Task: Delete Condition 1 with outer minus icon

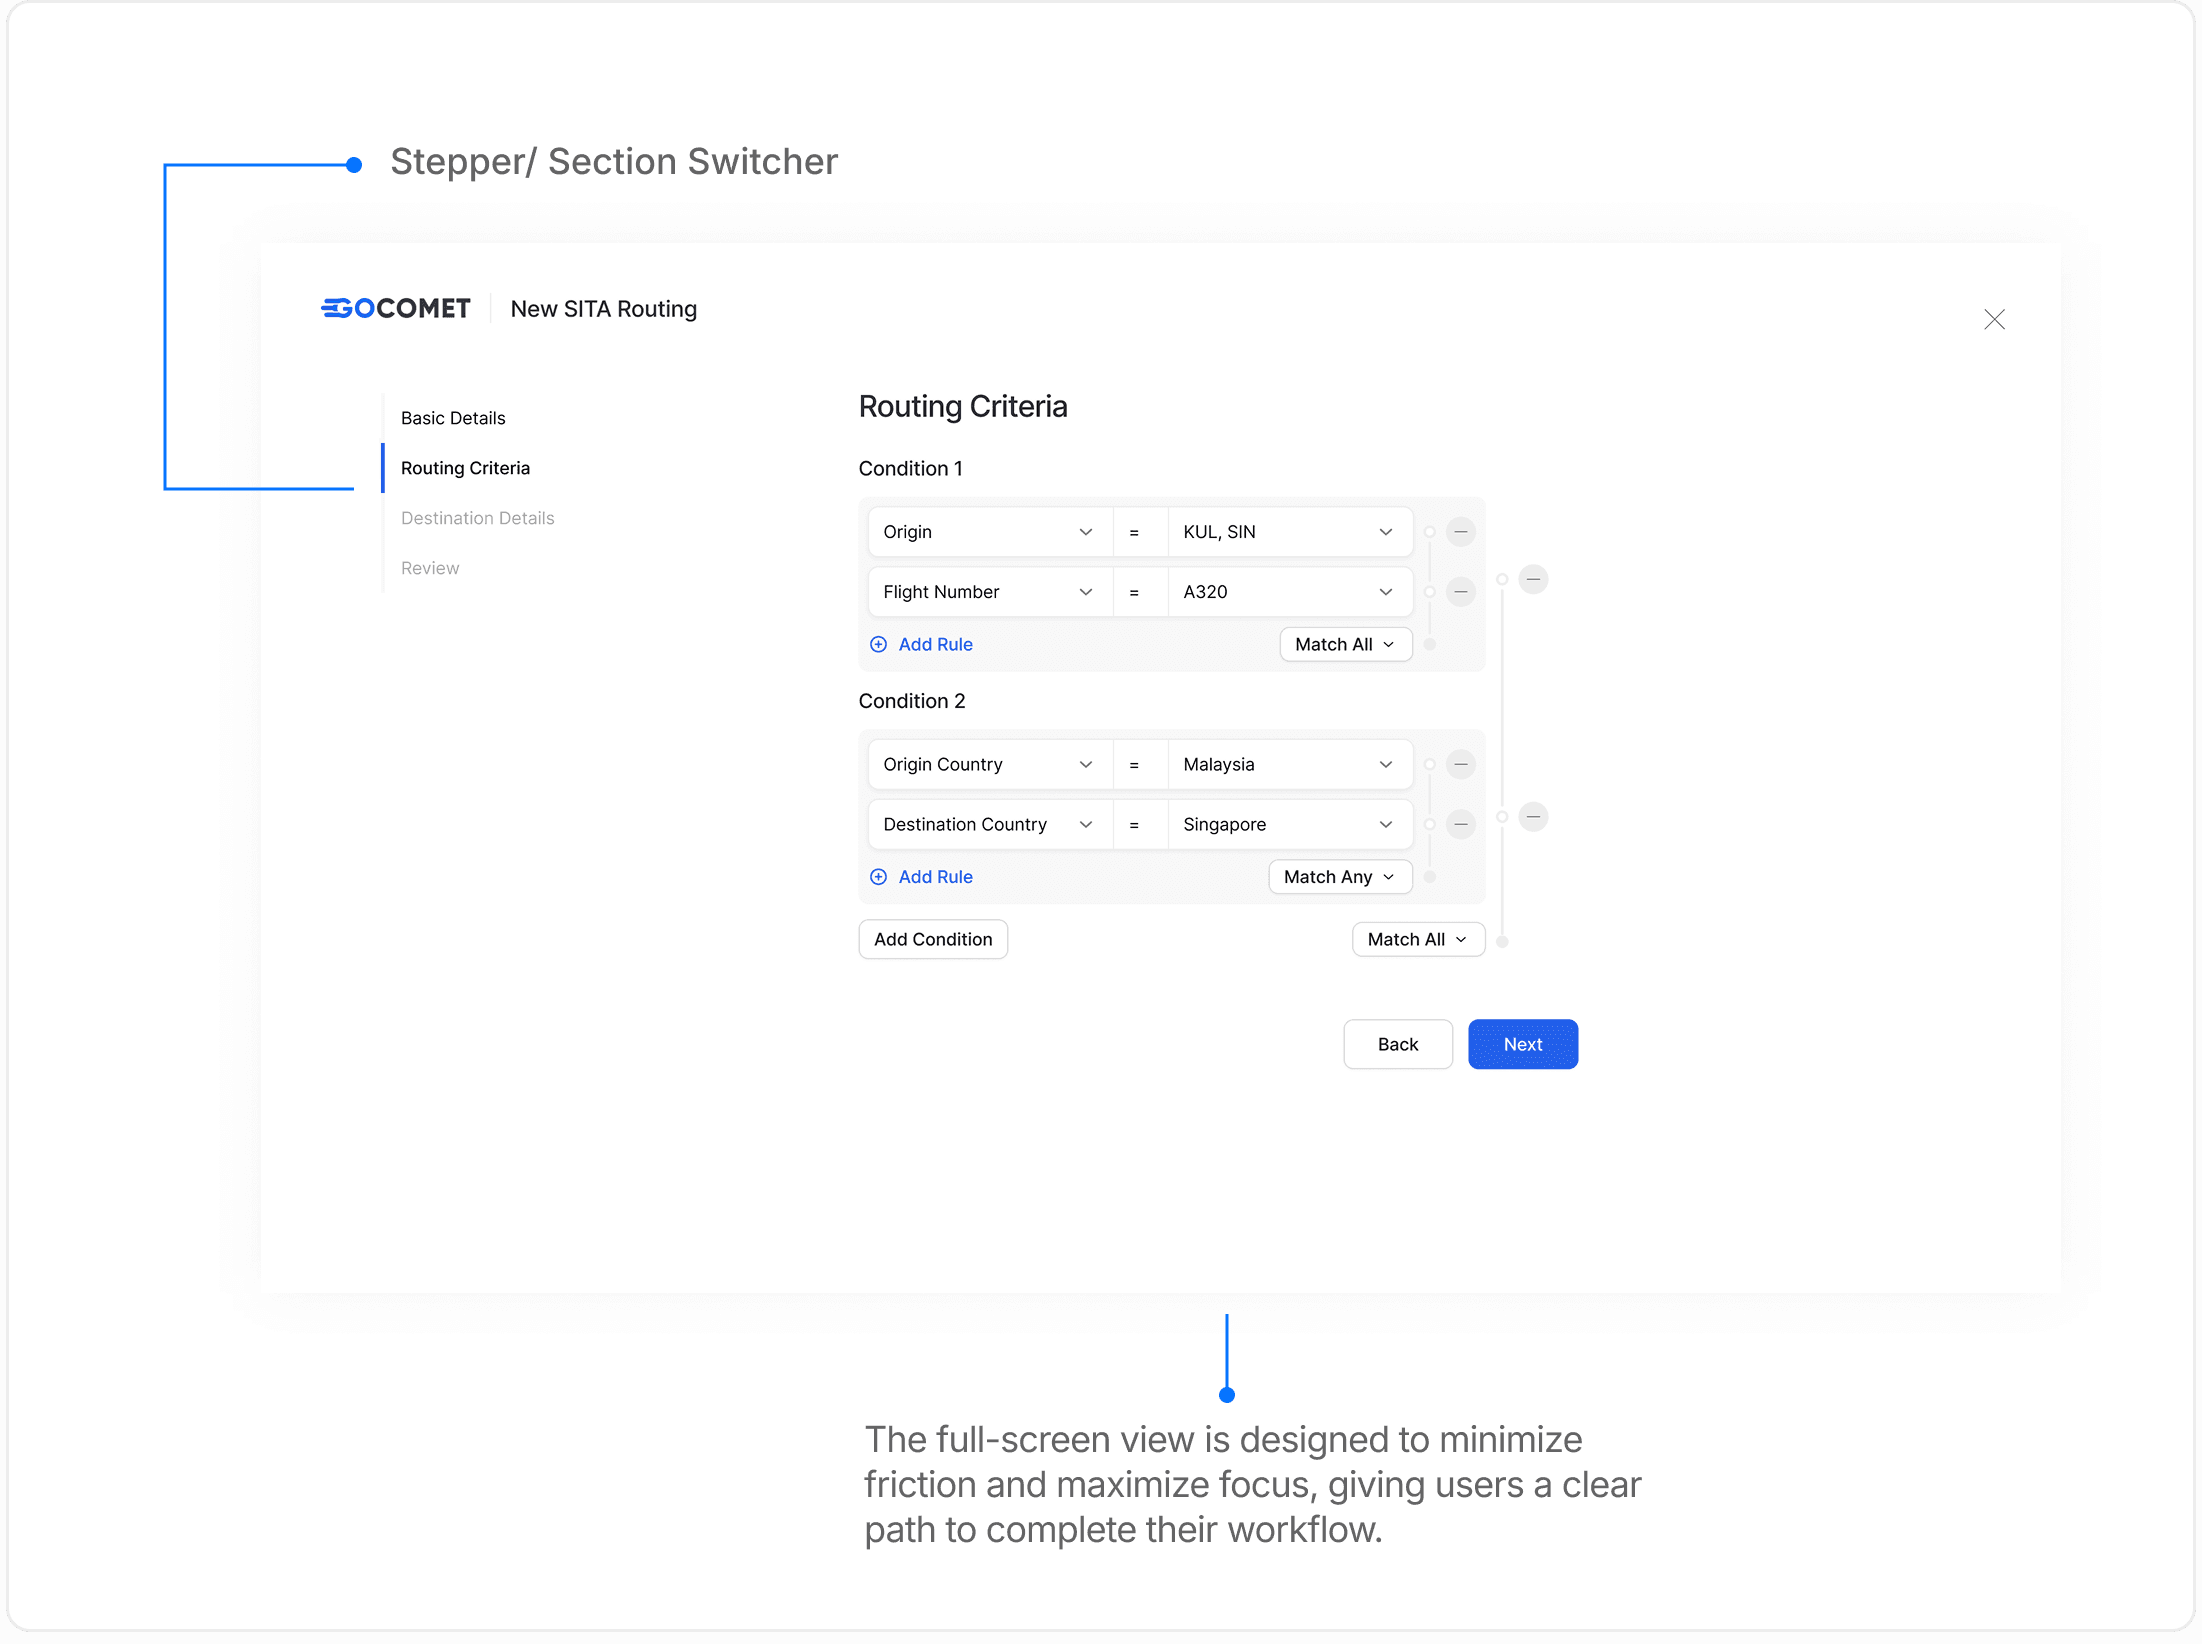Action: coord(1533,580)
